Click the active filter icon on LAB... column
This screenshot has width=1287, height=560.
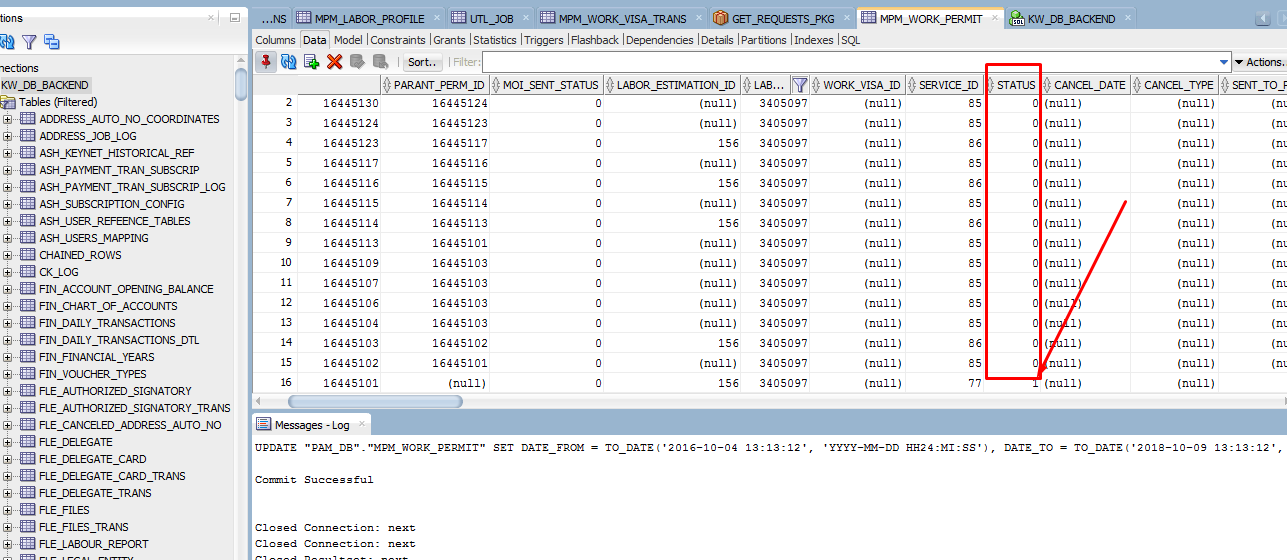click(x=799, y=85)
